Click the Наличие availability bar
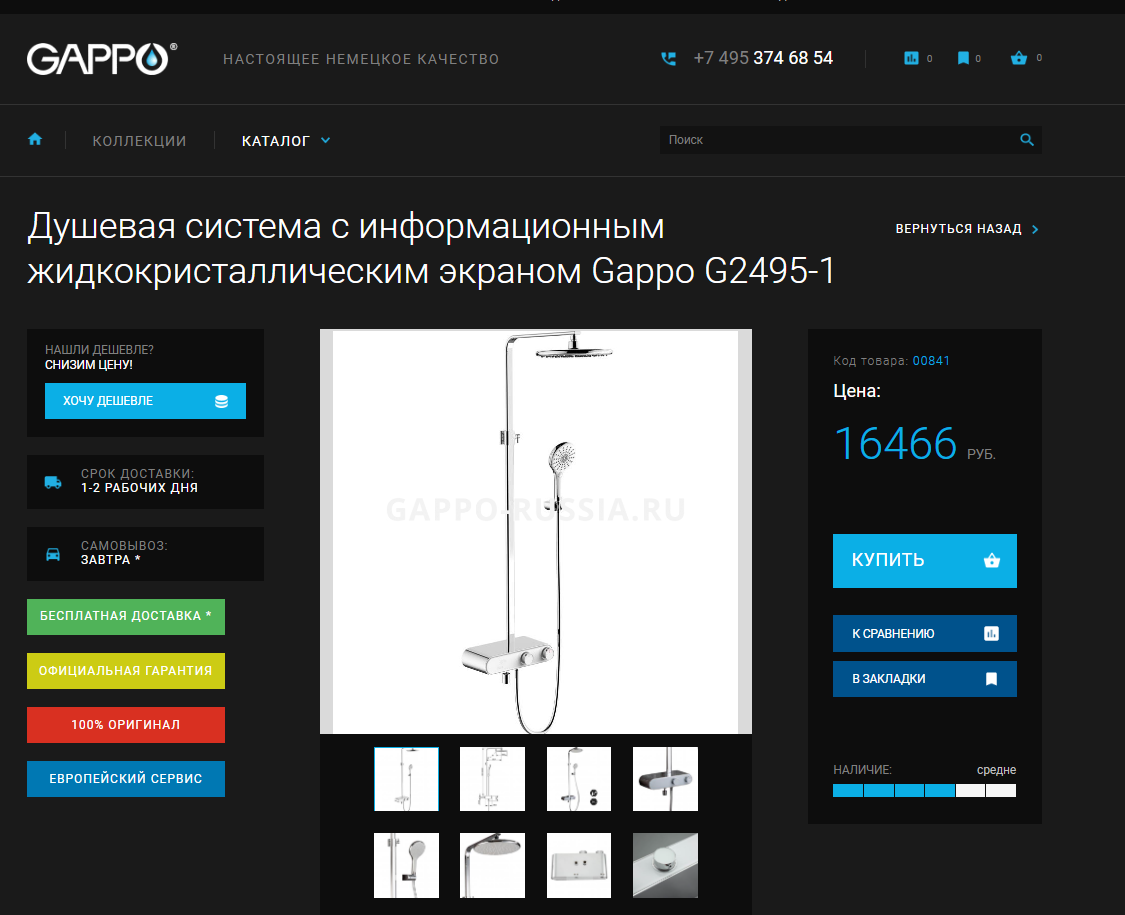This screenshot has height=915, width=1125. click(924, 791)
